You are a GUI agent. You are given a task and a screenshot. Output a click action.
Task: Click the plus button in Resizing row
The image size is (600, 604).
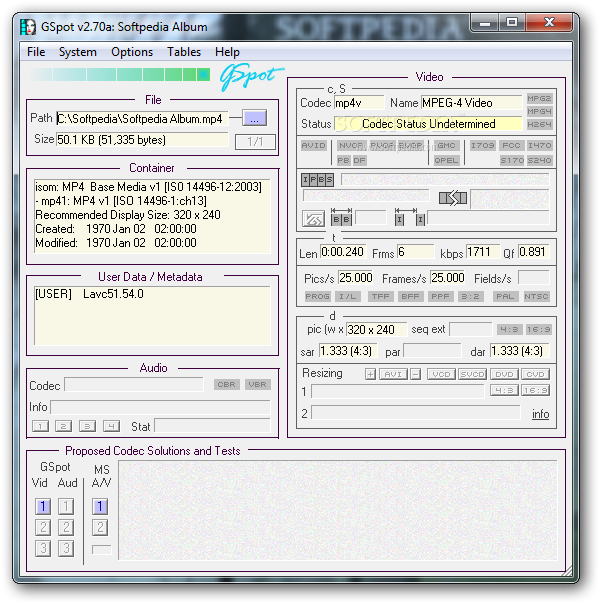point(370,374)
